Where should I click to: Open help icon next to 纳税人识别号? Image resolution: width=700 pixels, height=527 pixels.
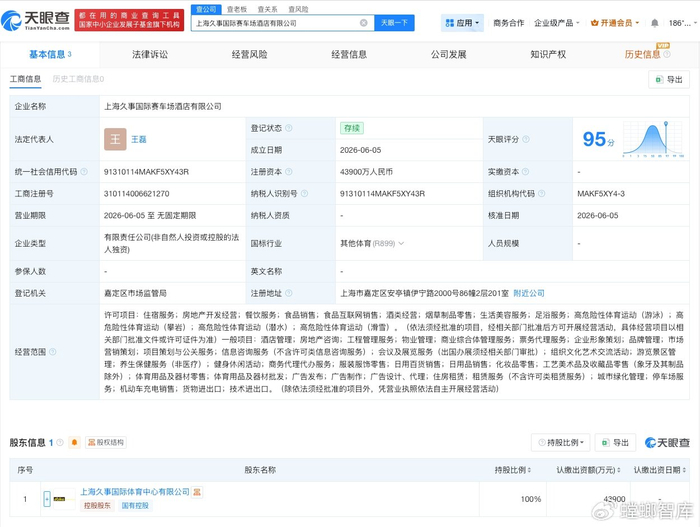[x=304, y=193]
